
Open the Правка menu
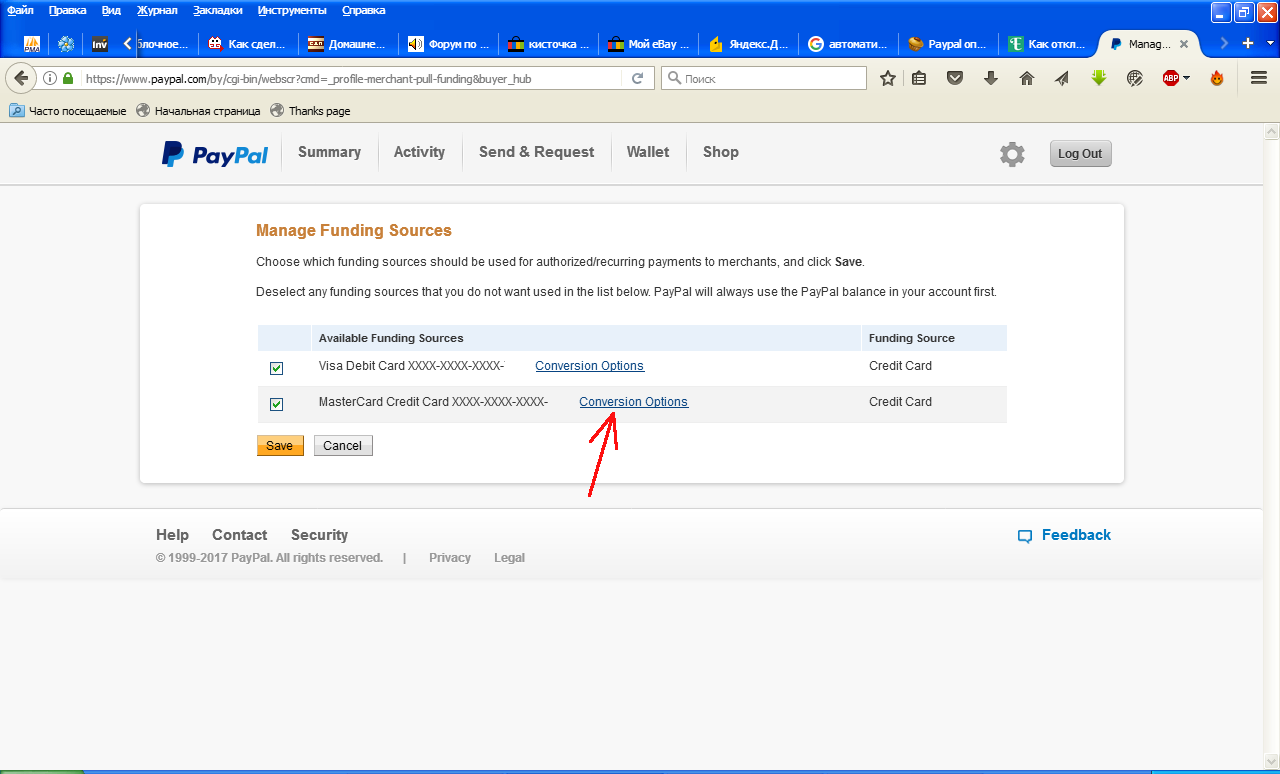[67, 10]
